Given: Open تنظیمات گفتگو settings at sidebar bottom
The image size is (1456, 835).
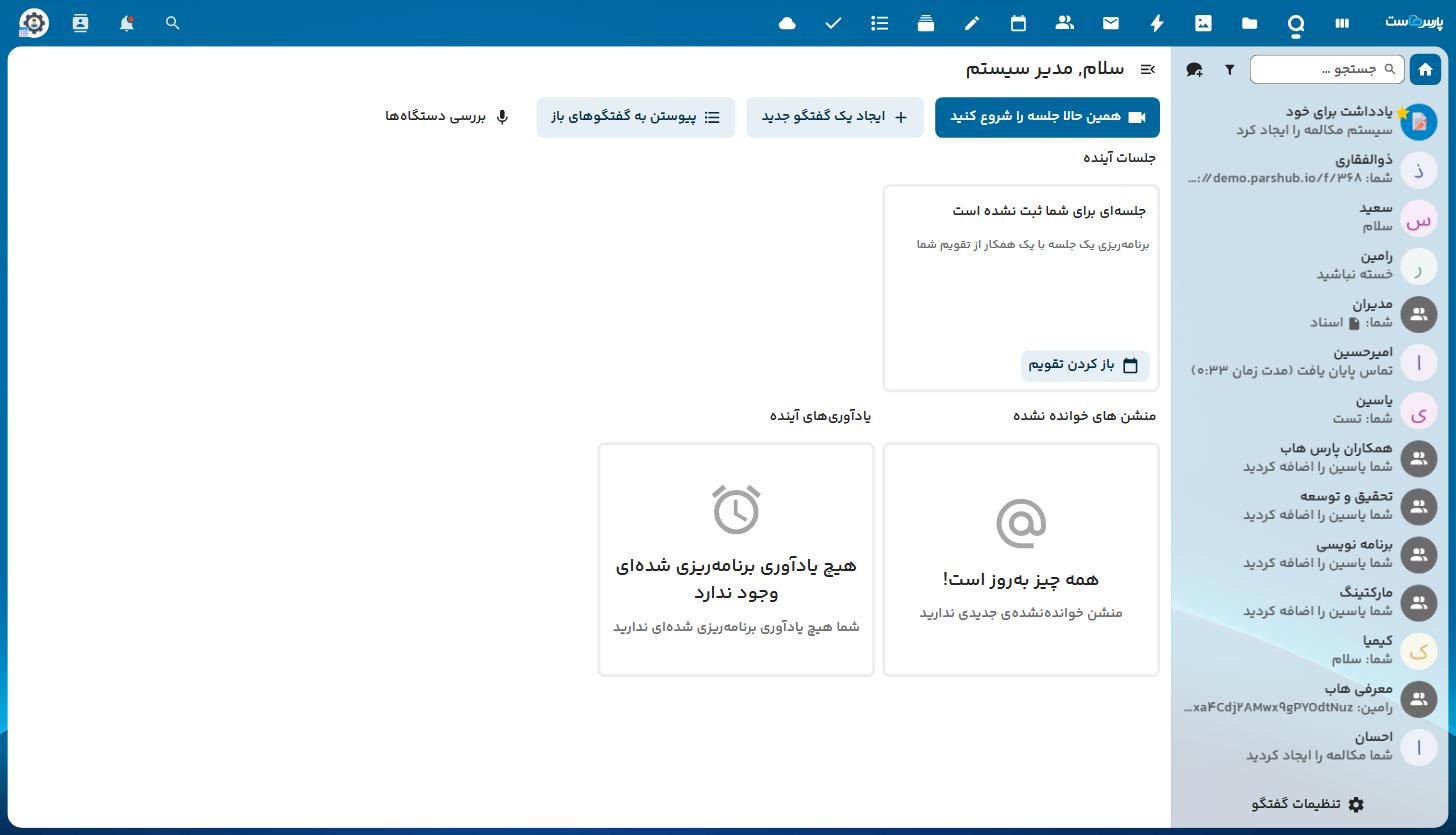Looking at the screenshot, I should pos(1308,804).
